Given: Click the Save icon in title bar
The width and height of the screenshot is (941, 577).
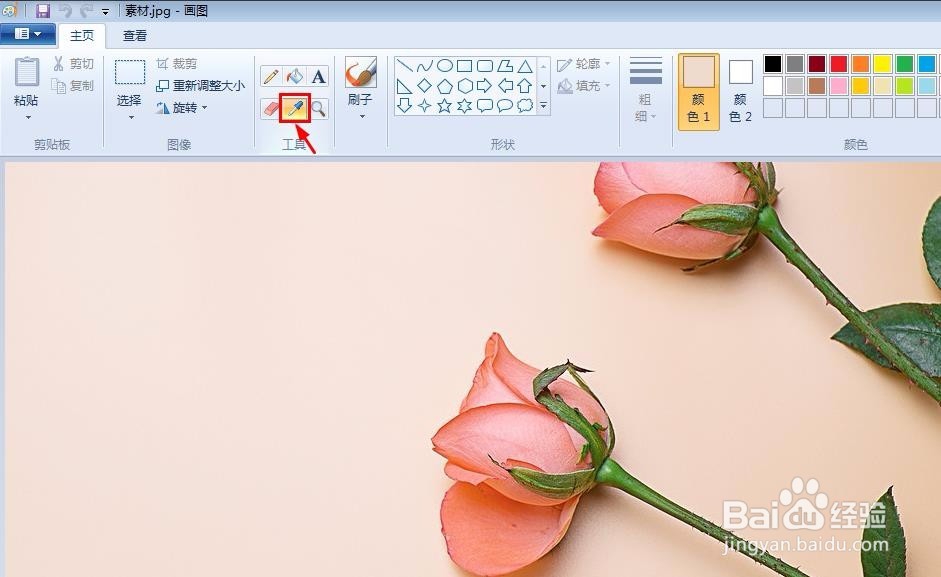Looking at the screenshot, I should [x=43, y=10].
